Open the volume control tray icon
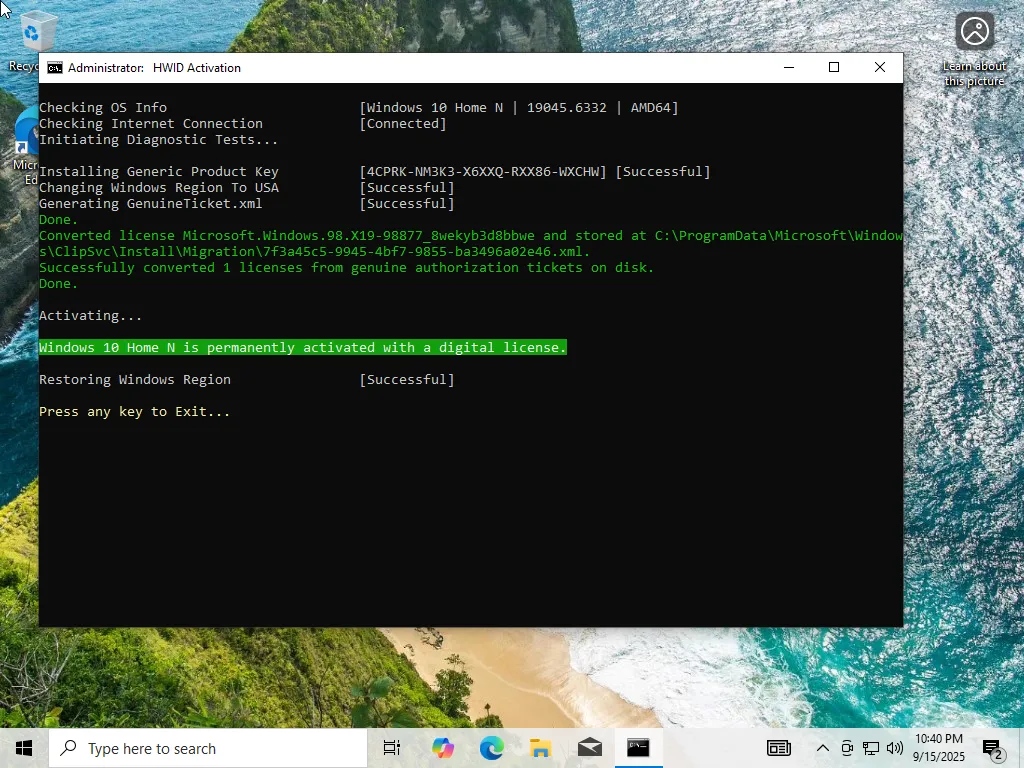The height and width of the screenshot is (768, 1024). [895, 748]
